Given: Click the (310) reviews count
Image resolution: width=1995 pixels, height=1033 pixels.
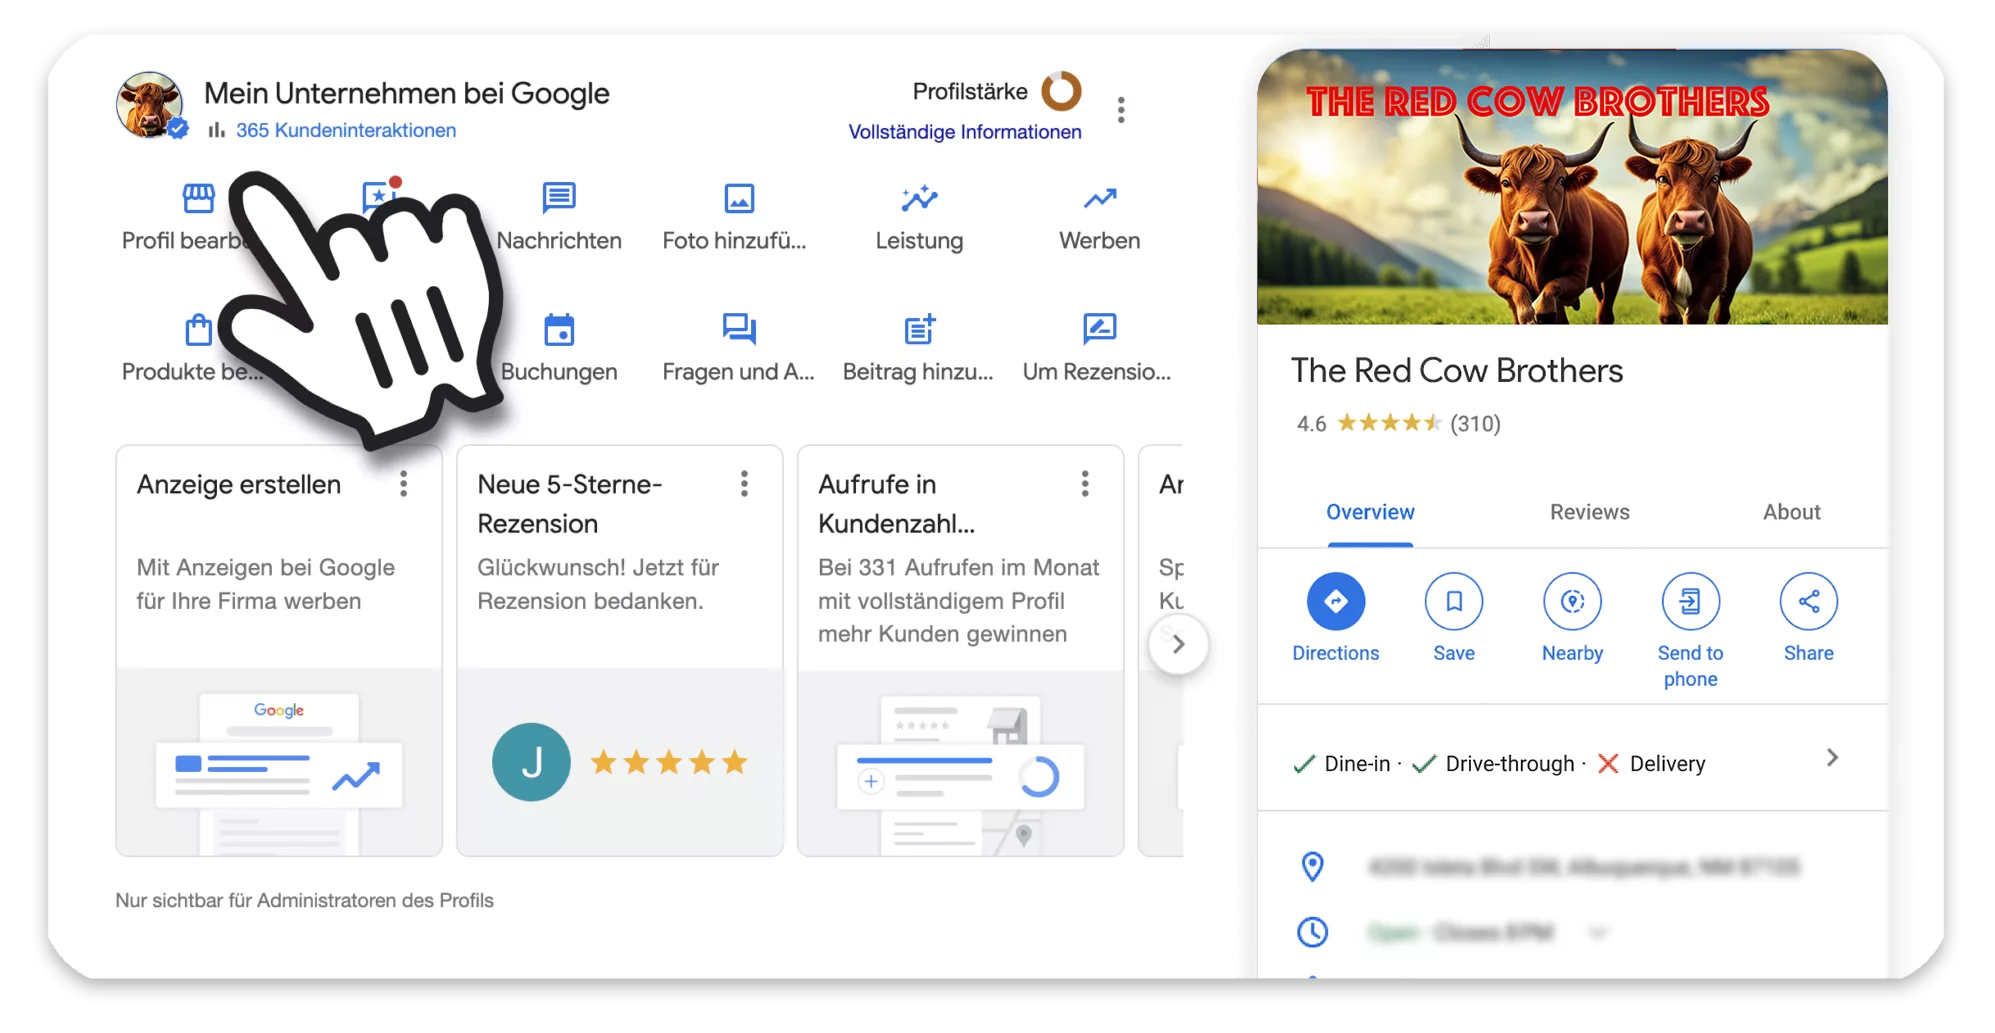Looking at the screenshot, I should coord(1475,424).
